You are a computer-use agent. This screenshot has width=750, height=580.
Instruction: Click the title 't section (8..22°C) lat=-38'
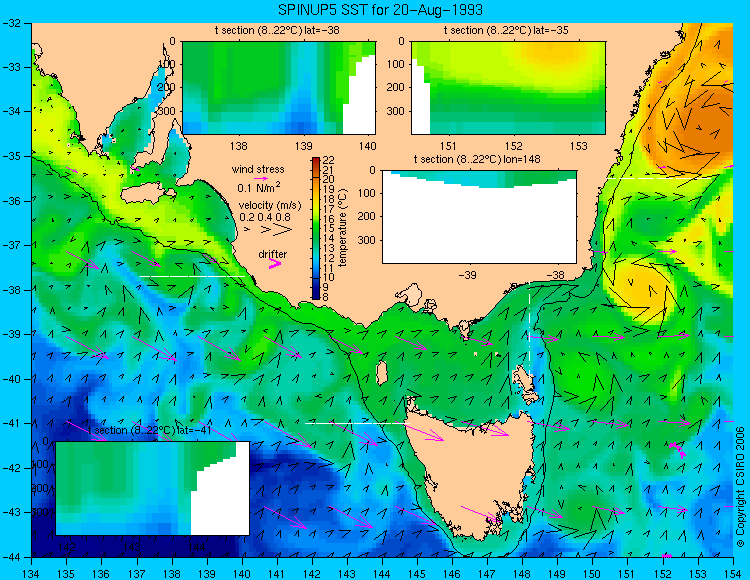point(277,31)
